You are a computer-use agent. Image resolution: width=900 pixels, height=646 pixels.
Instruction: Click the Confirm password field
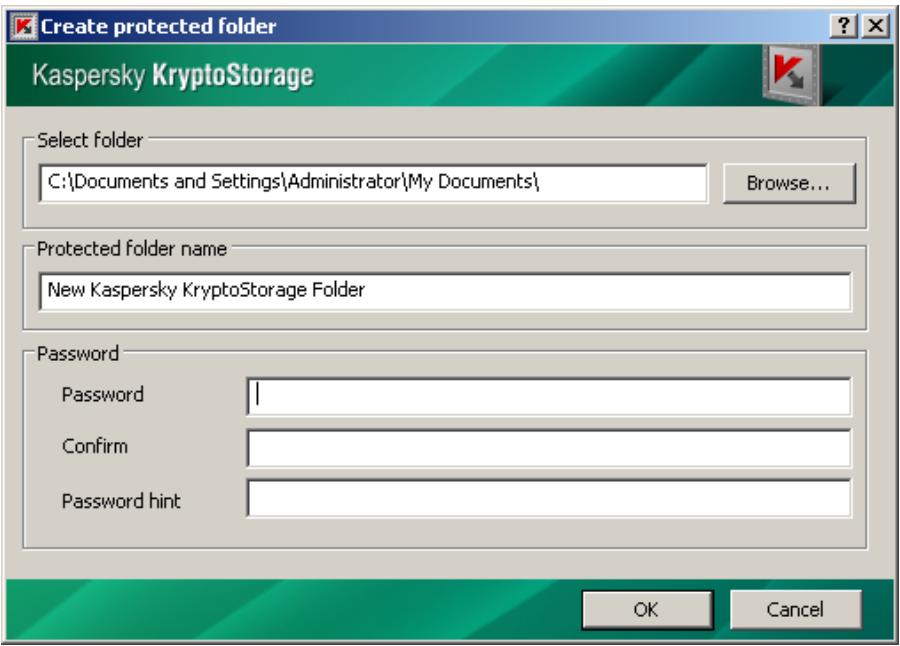[549, 448]
